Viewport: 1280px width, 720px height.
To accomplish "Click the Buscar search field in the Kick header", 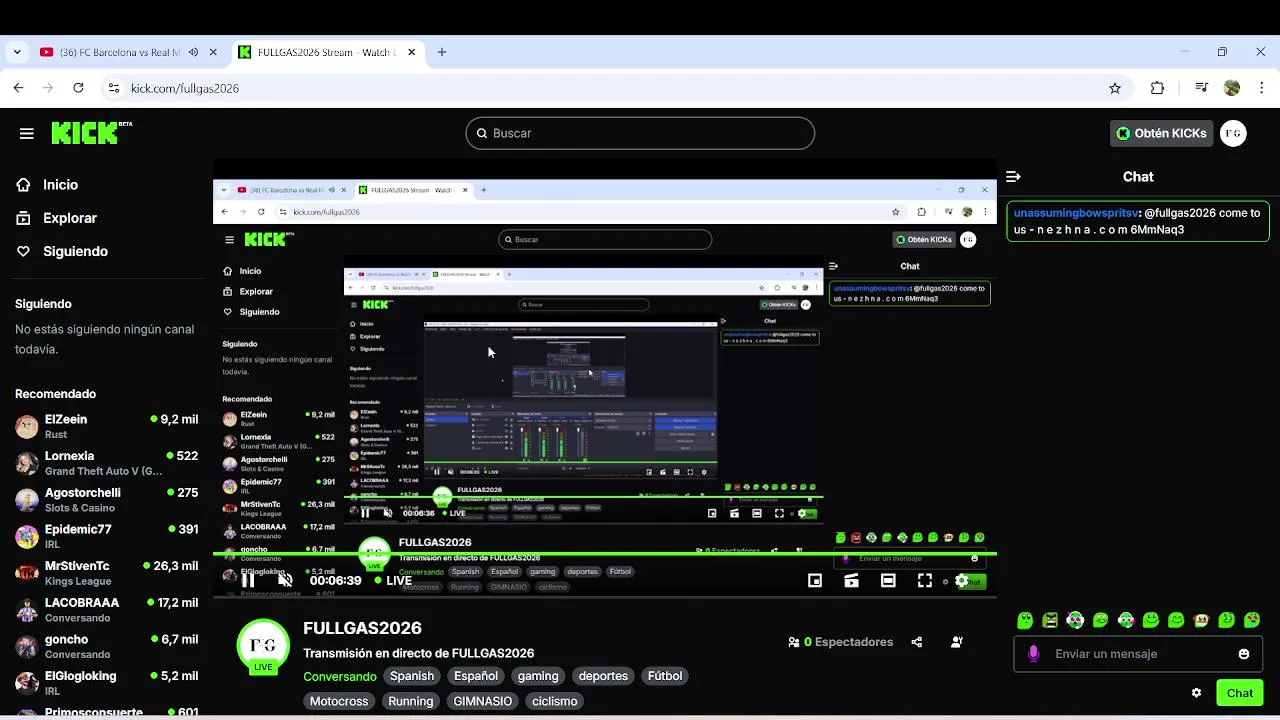I will click(640, 133).
